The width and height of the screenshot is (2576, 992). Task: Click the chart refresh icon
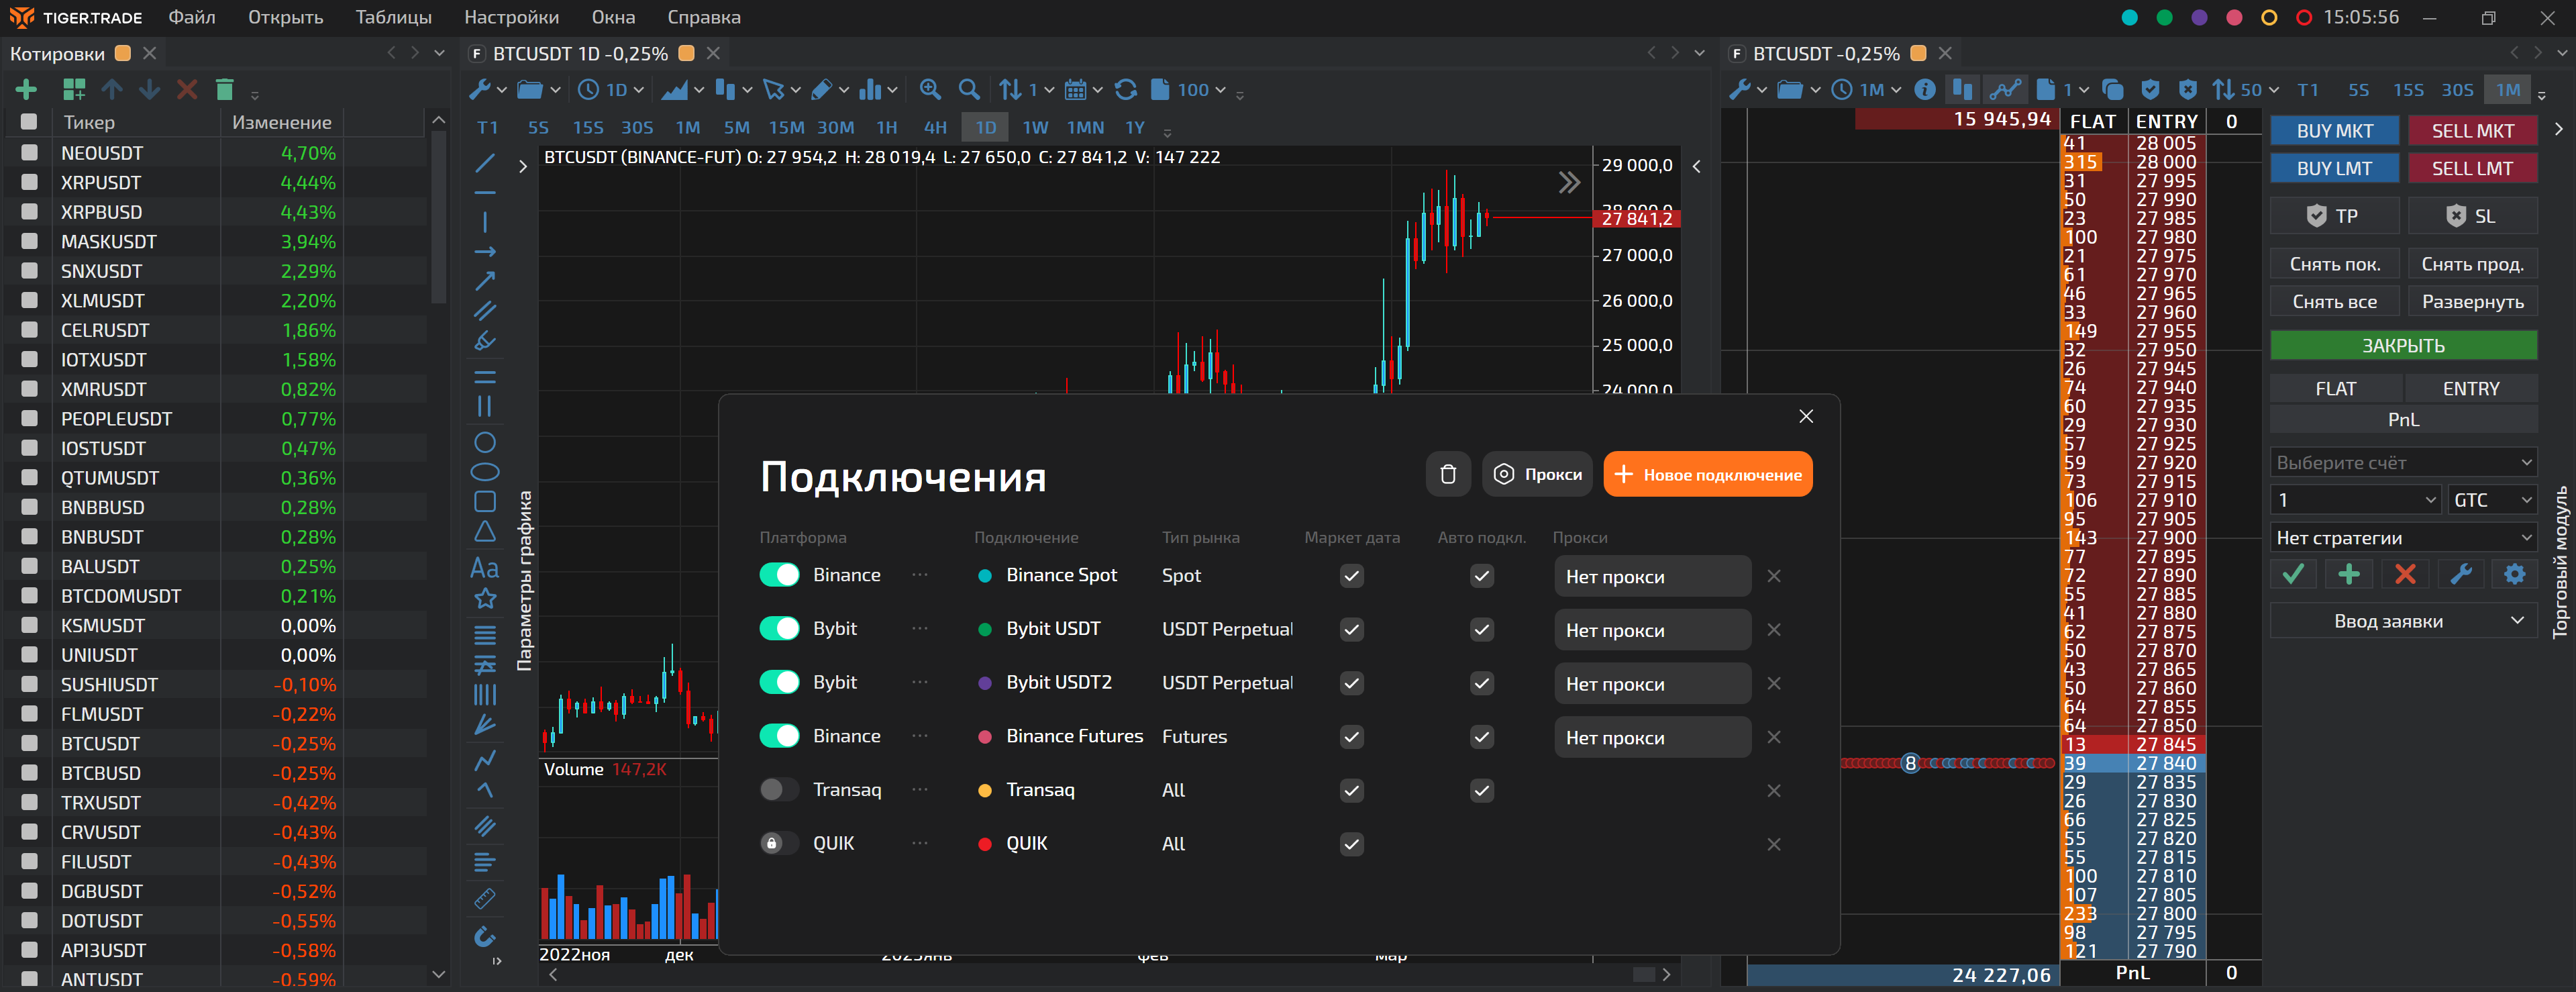point(1125,90)
